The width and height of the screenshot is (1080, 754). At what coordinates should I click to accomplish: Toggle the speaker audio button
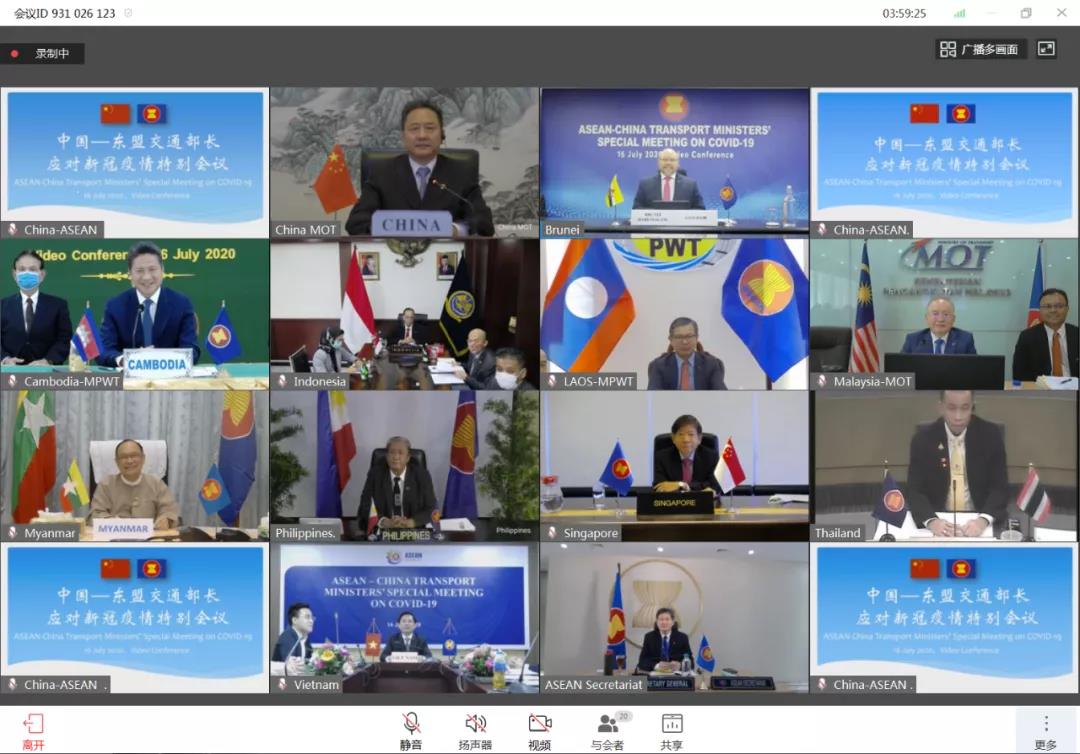[475, 724]
